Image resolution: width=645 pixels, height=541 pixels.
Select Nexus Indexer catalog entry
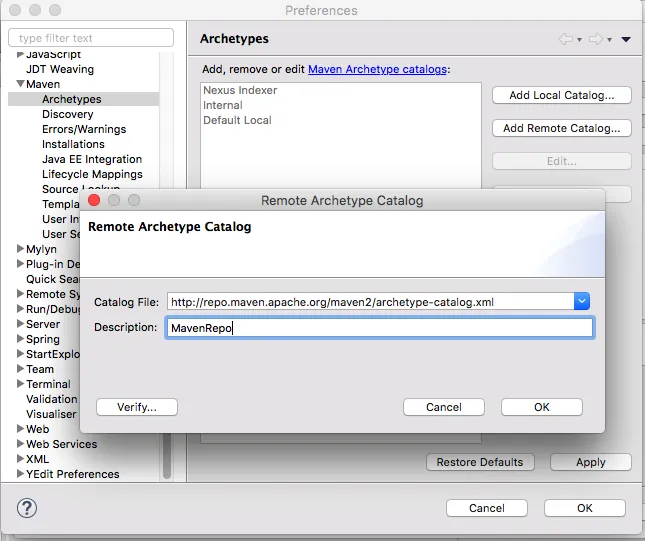pos(240,90)
